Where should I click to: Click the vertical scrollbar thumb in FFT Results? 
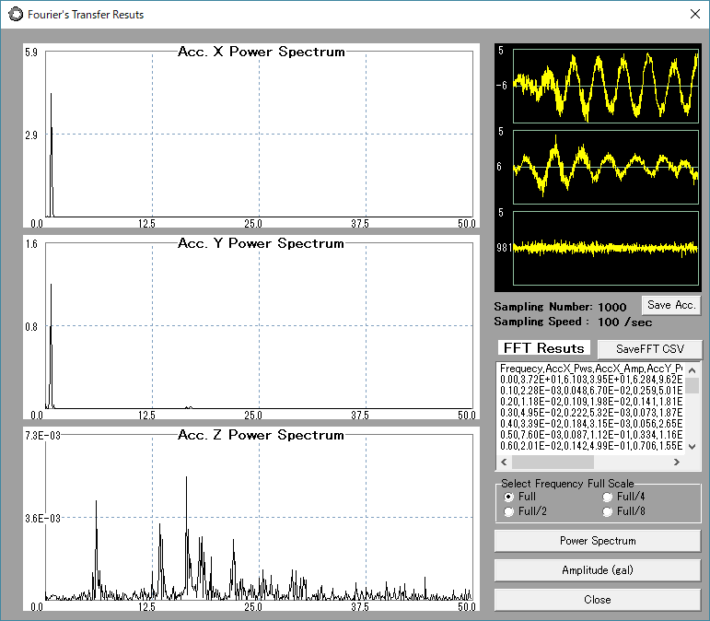(x=692, y=386)
